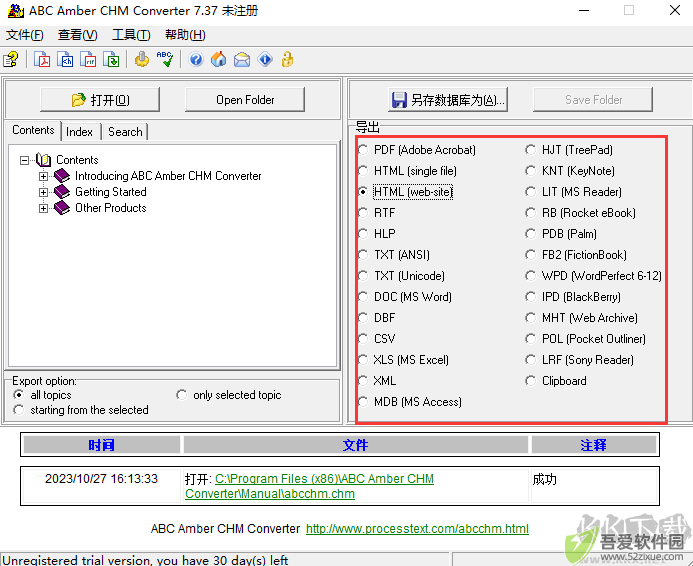This screenshot has width=693, height=566.
Task: Click the 文件 column header
Action: point(356,445)
